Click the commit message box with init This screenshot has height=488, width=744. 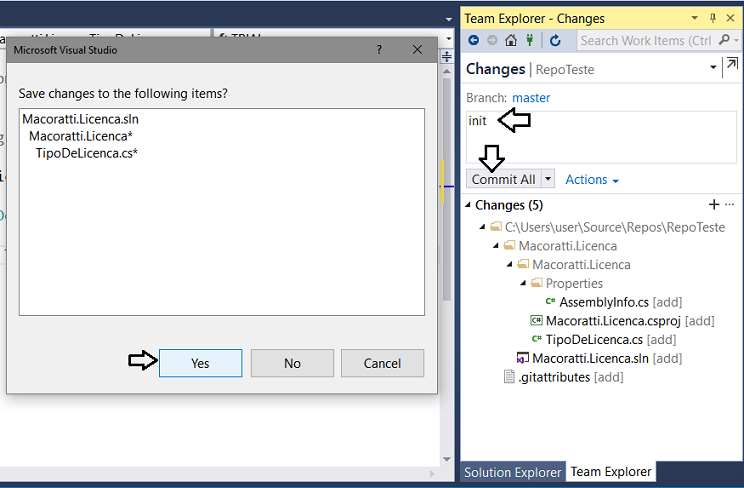(601, 137)
